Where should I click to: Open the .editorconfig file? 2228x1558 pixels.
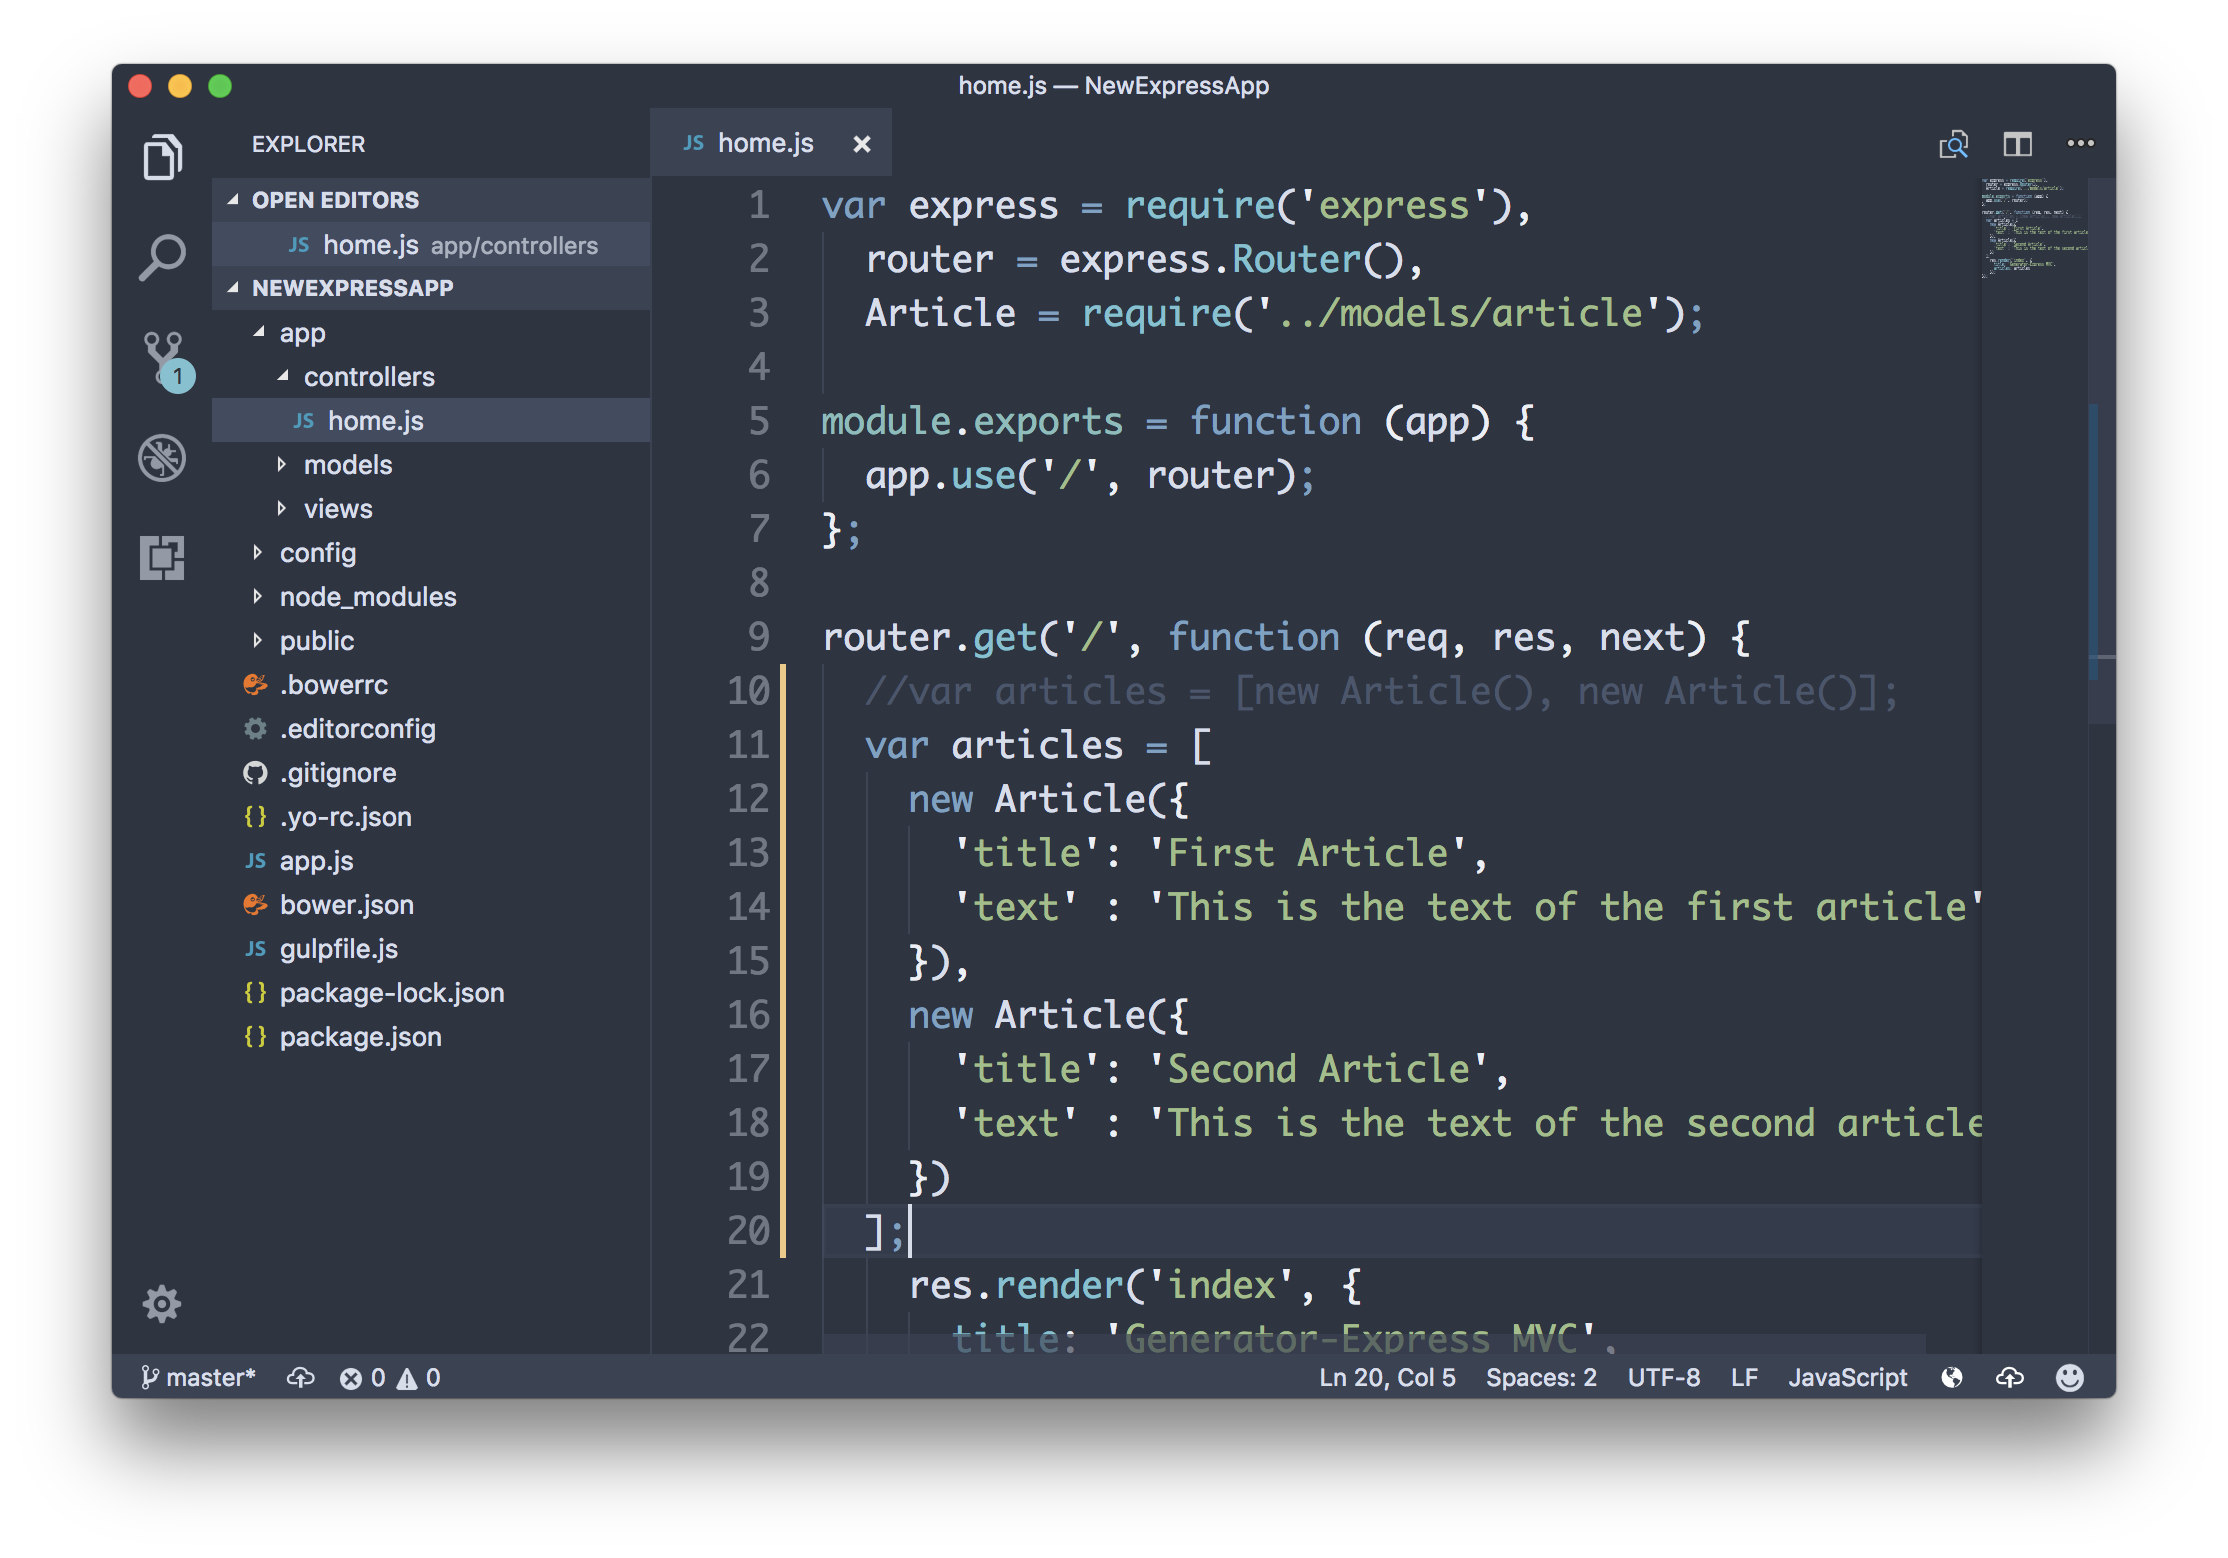point(432,728)
